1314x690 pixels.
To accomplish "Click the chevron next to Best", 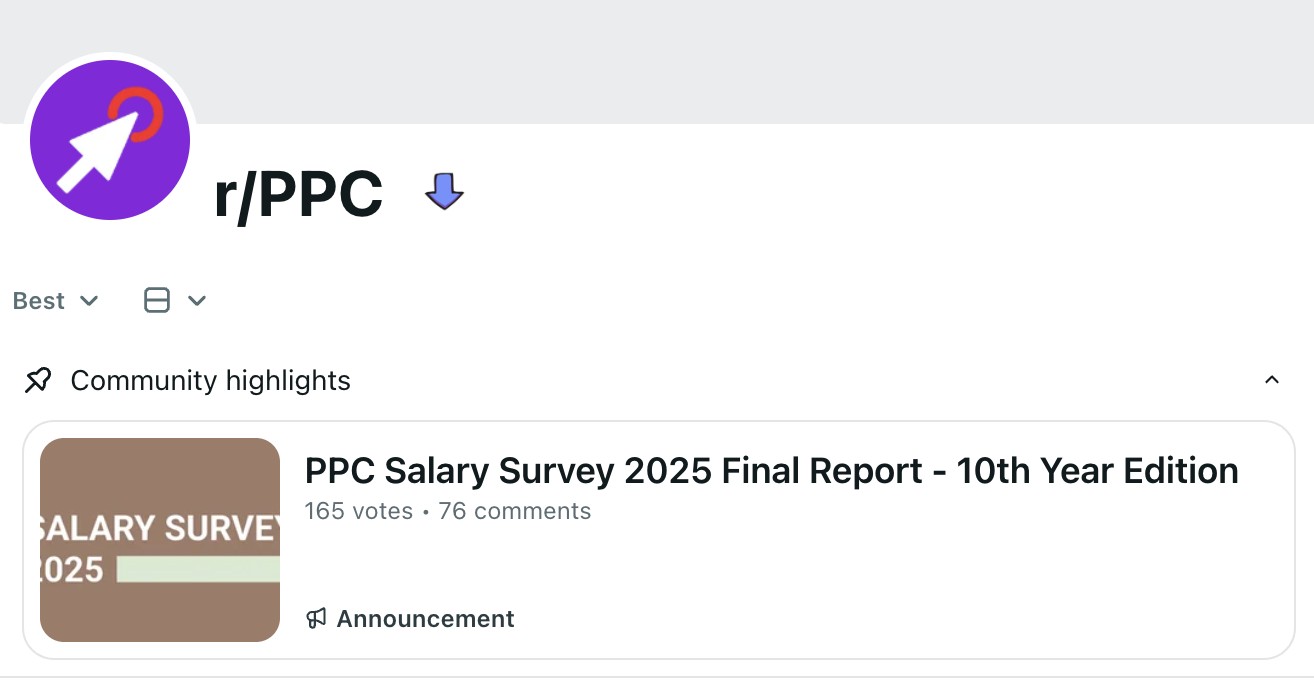I will coord(89,301).
